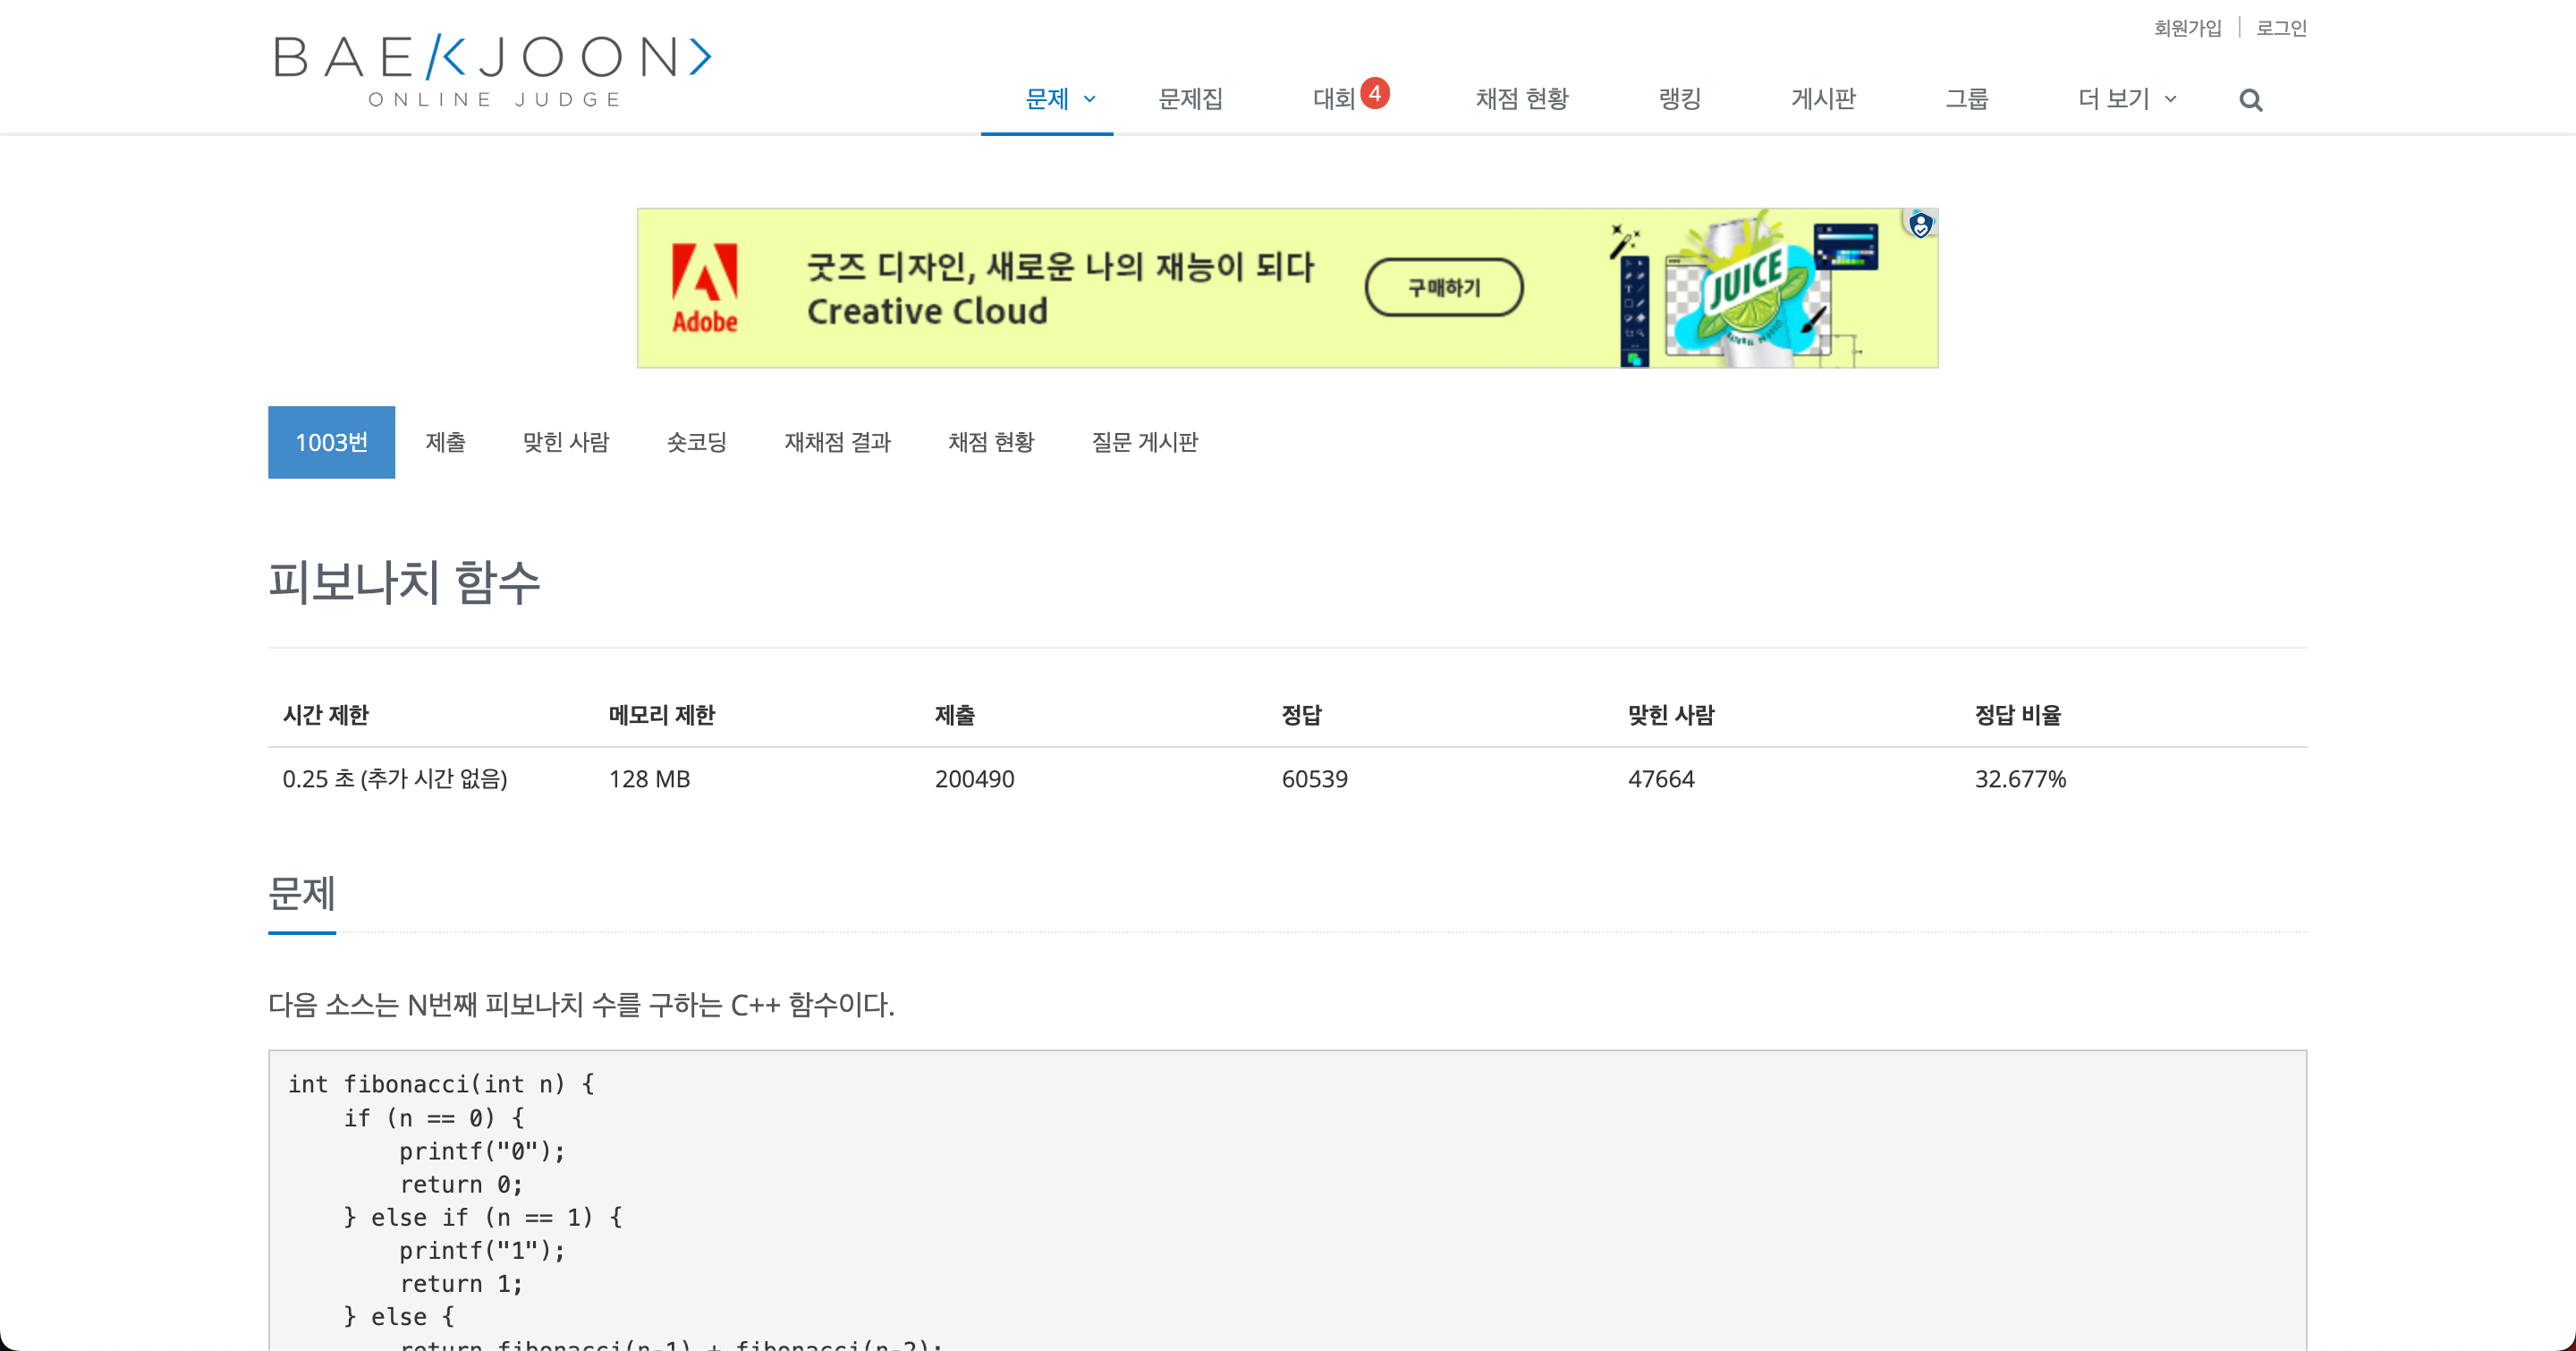
Task: Open the 대회 contests menu
Action: pos(1333,99)
